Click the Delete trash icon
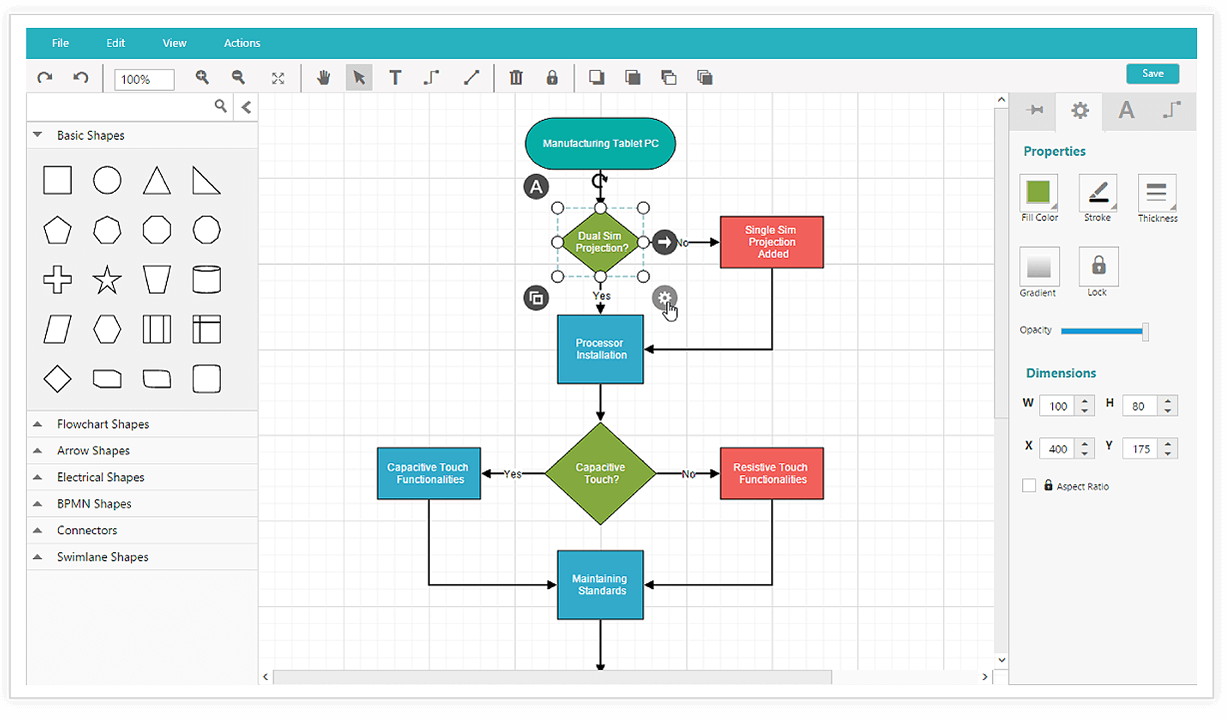 [516, 77]
